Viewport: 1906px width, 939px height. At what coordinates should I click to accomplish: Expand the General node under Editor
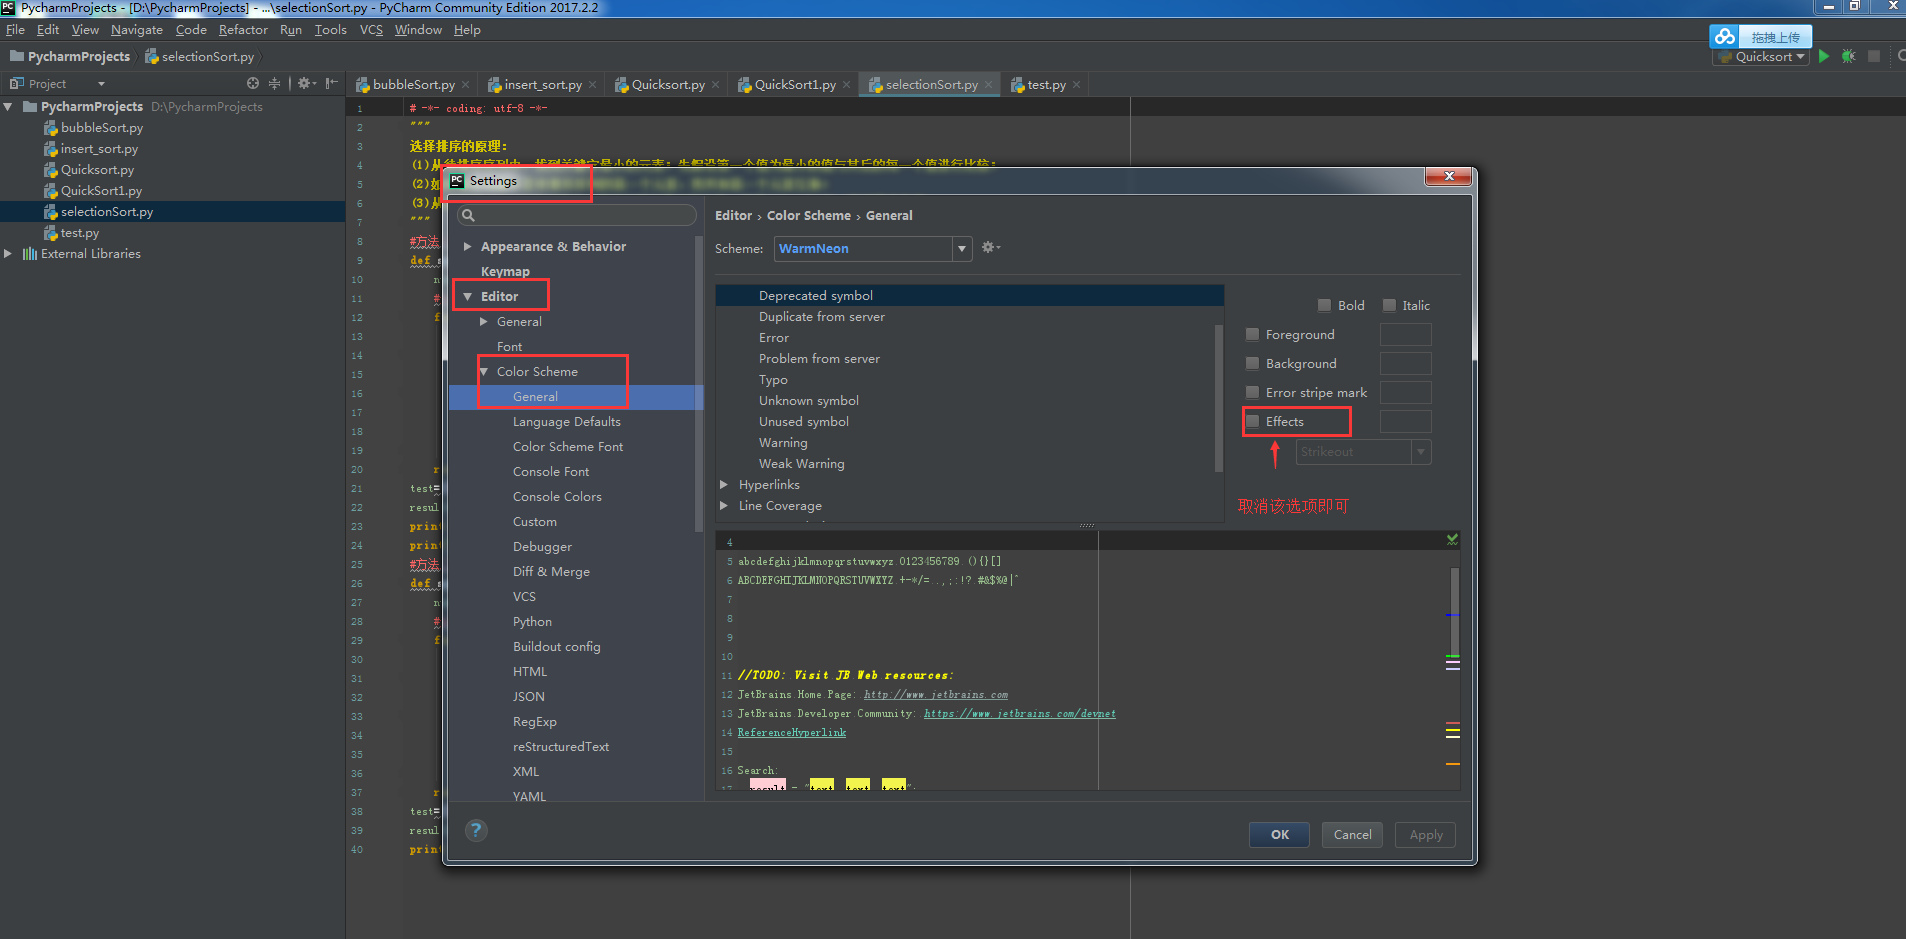[x=484, y=321]
